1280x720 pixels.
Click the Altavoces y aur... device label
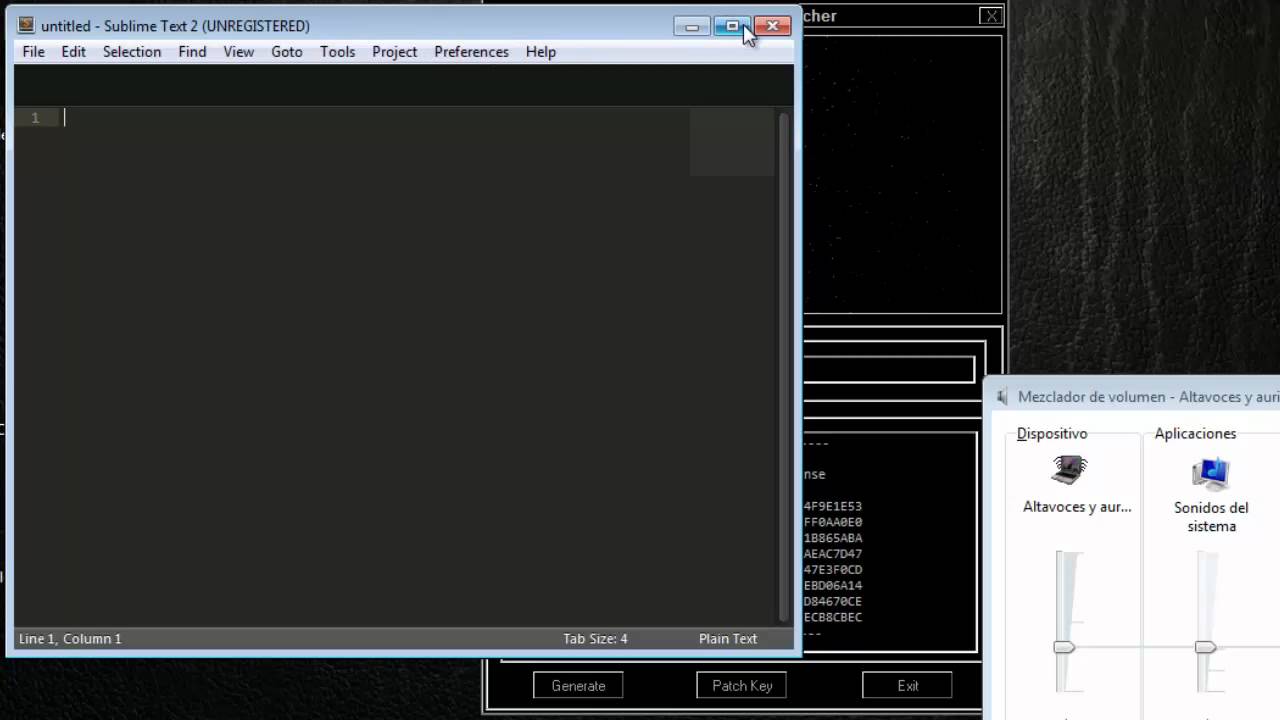pyautogui.click(x=1077, y=507)
